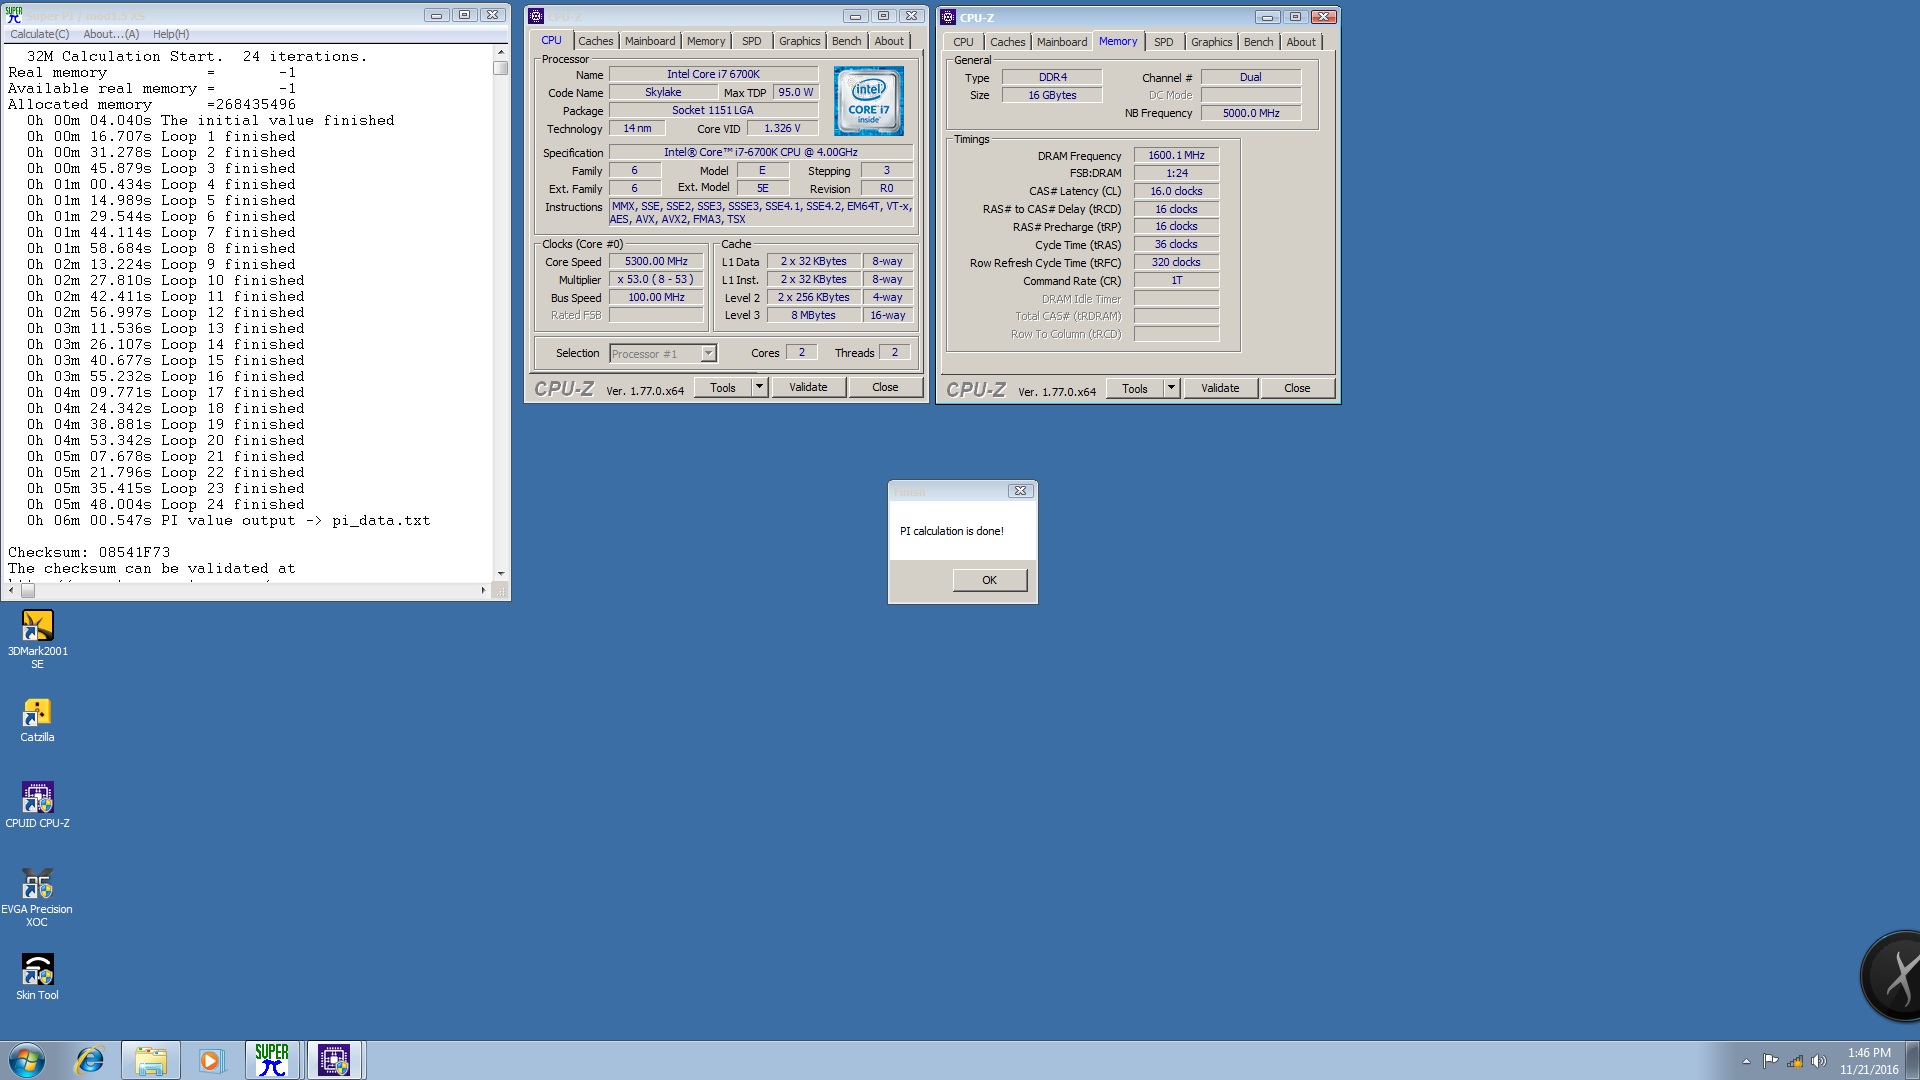Expand the Processor #1 selection dropdown
The height and width of the screenshot is (1080, 1920).
tap(708, 353)
